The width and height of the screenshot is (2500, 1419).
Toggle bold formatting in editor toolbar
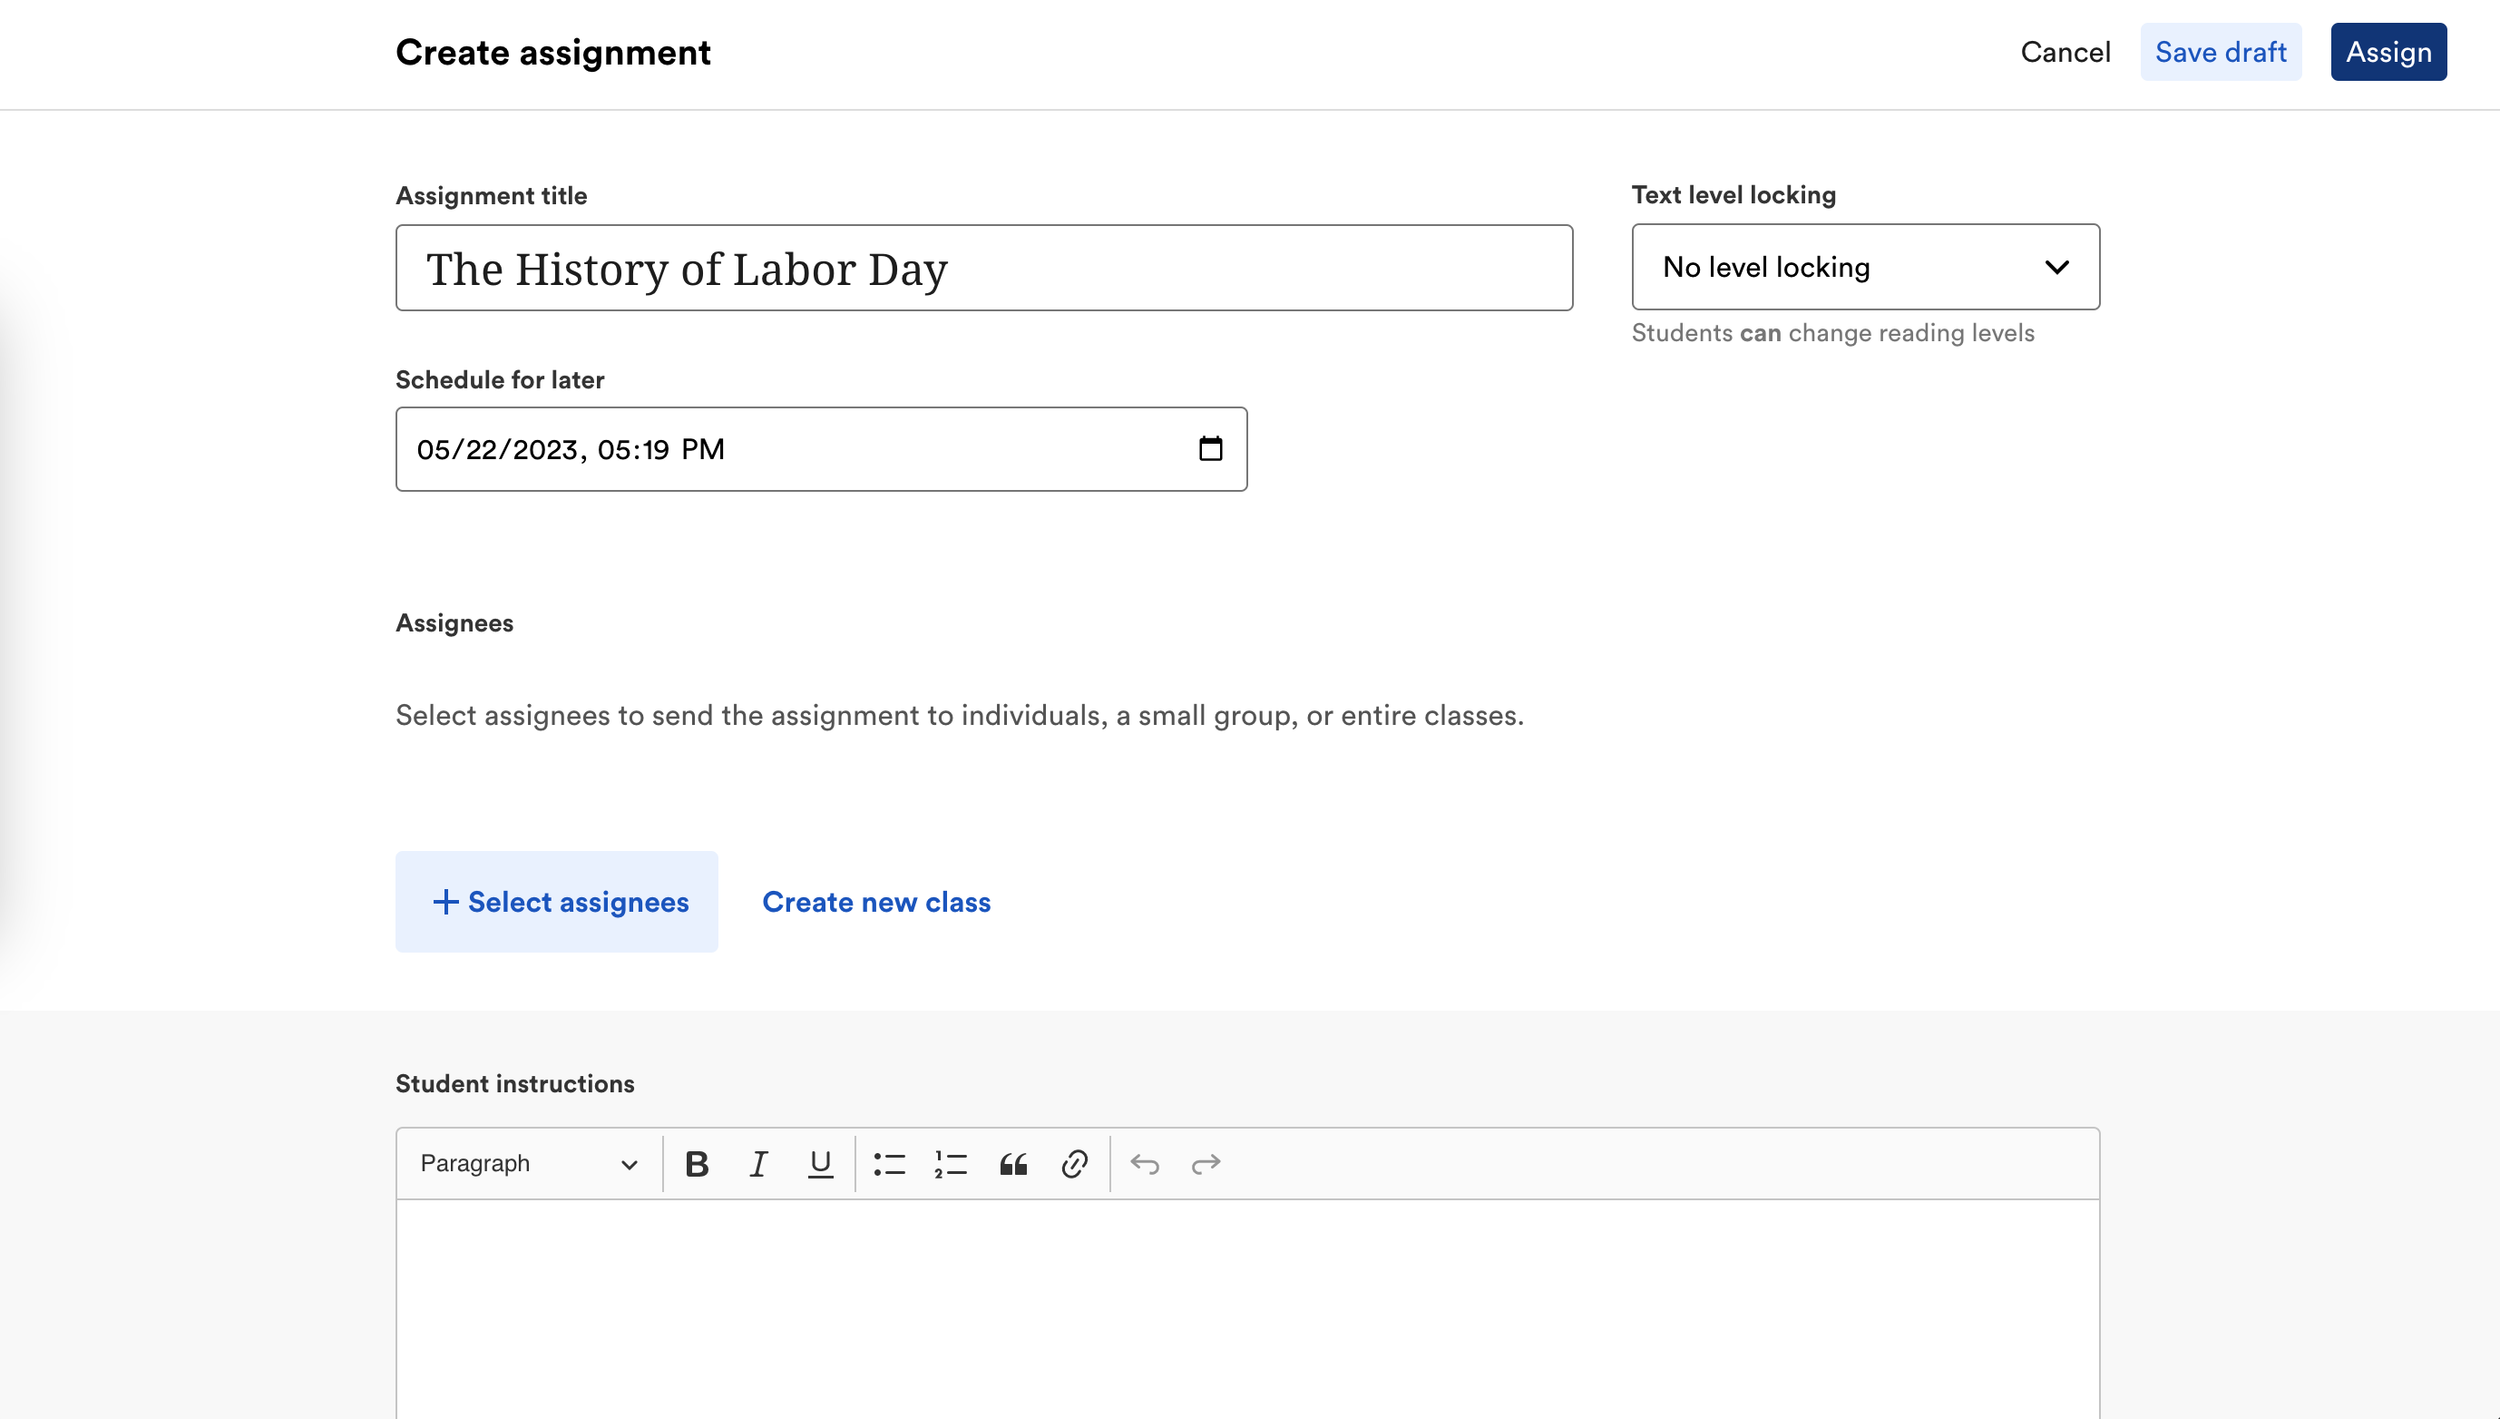click(x=697, y=1164)
